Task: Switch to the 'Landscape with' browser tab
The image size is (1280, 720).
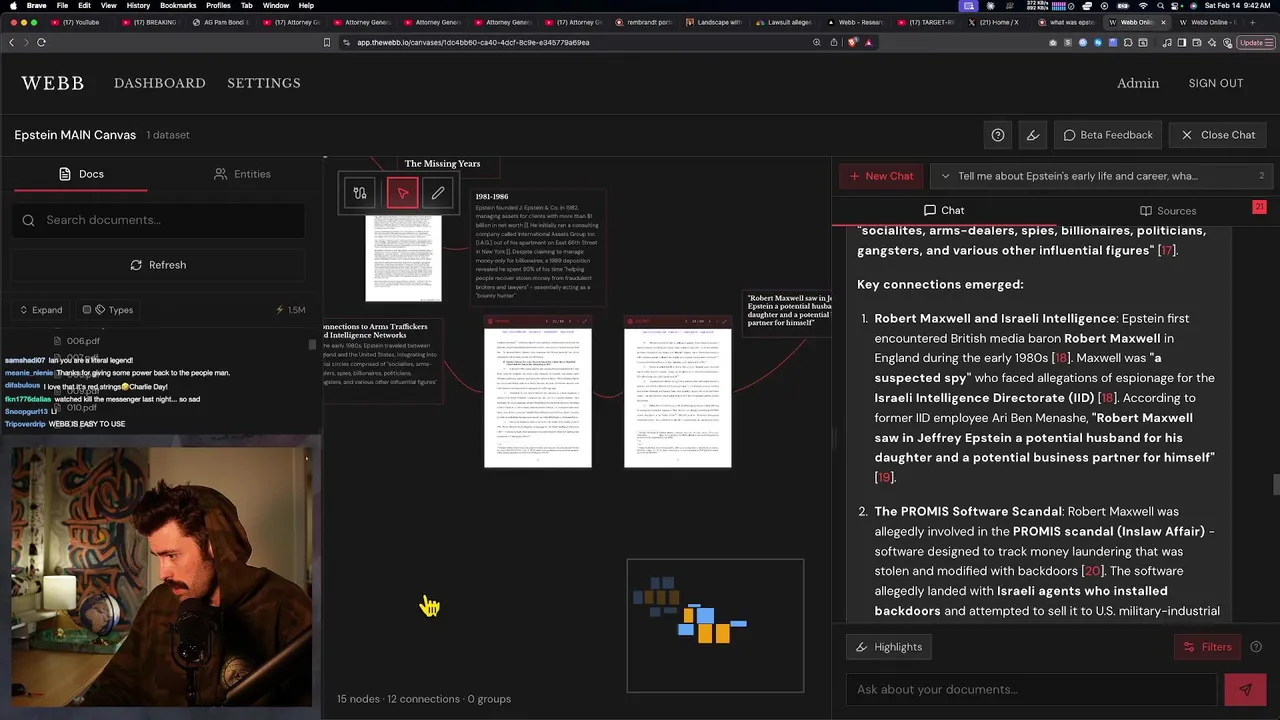Action: (x=714, y=22)
